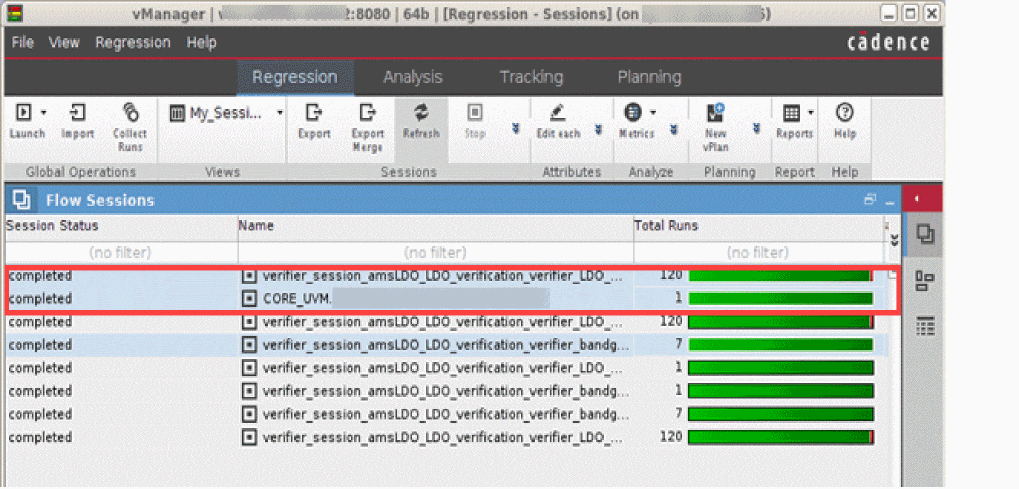Select the bandg session name with 1 run
This screenshot has height=489, width=1019.
445,391
